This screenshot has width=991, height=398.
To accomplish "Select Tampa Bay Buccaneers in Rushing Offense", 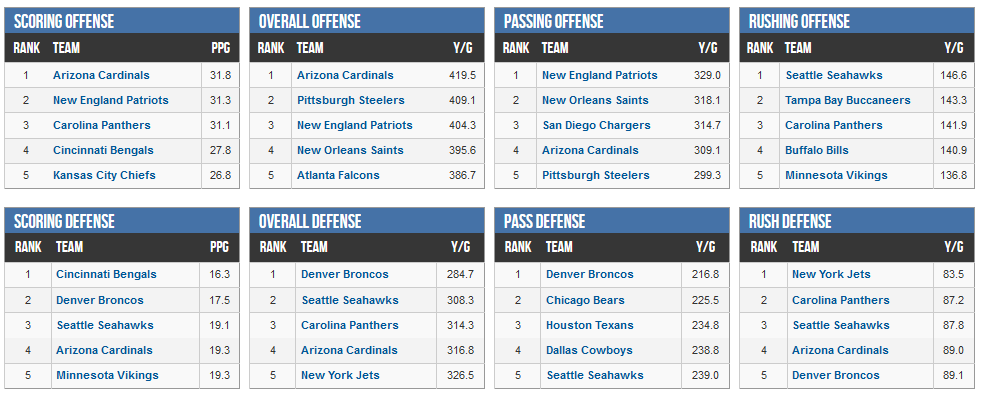I will pyautogui.click(x=848, y=100).
